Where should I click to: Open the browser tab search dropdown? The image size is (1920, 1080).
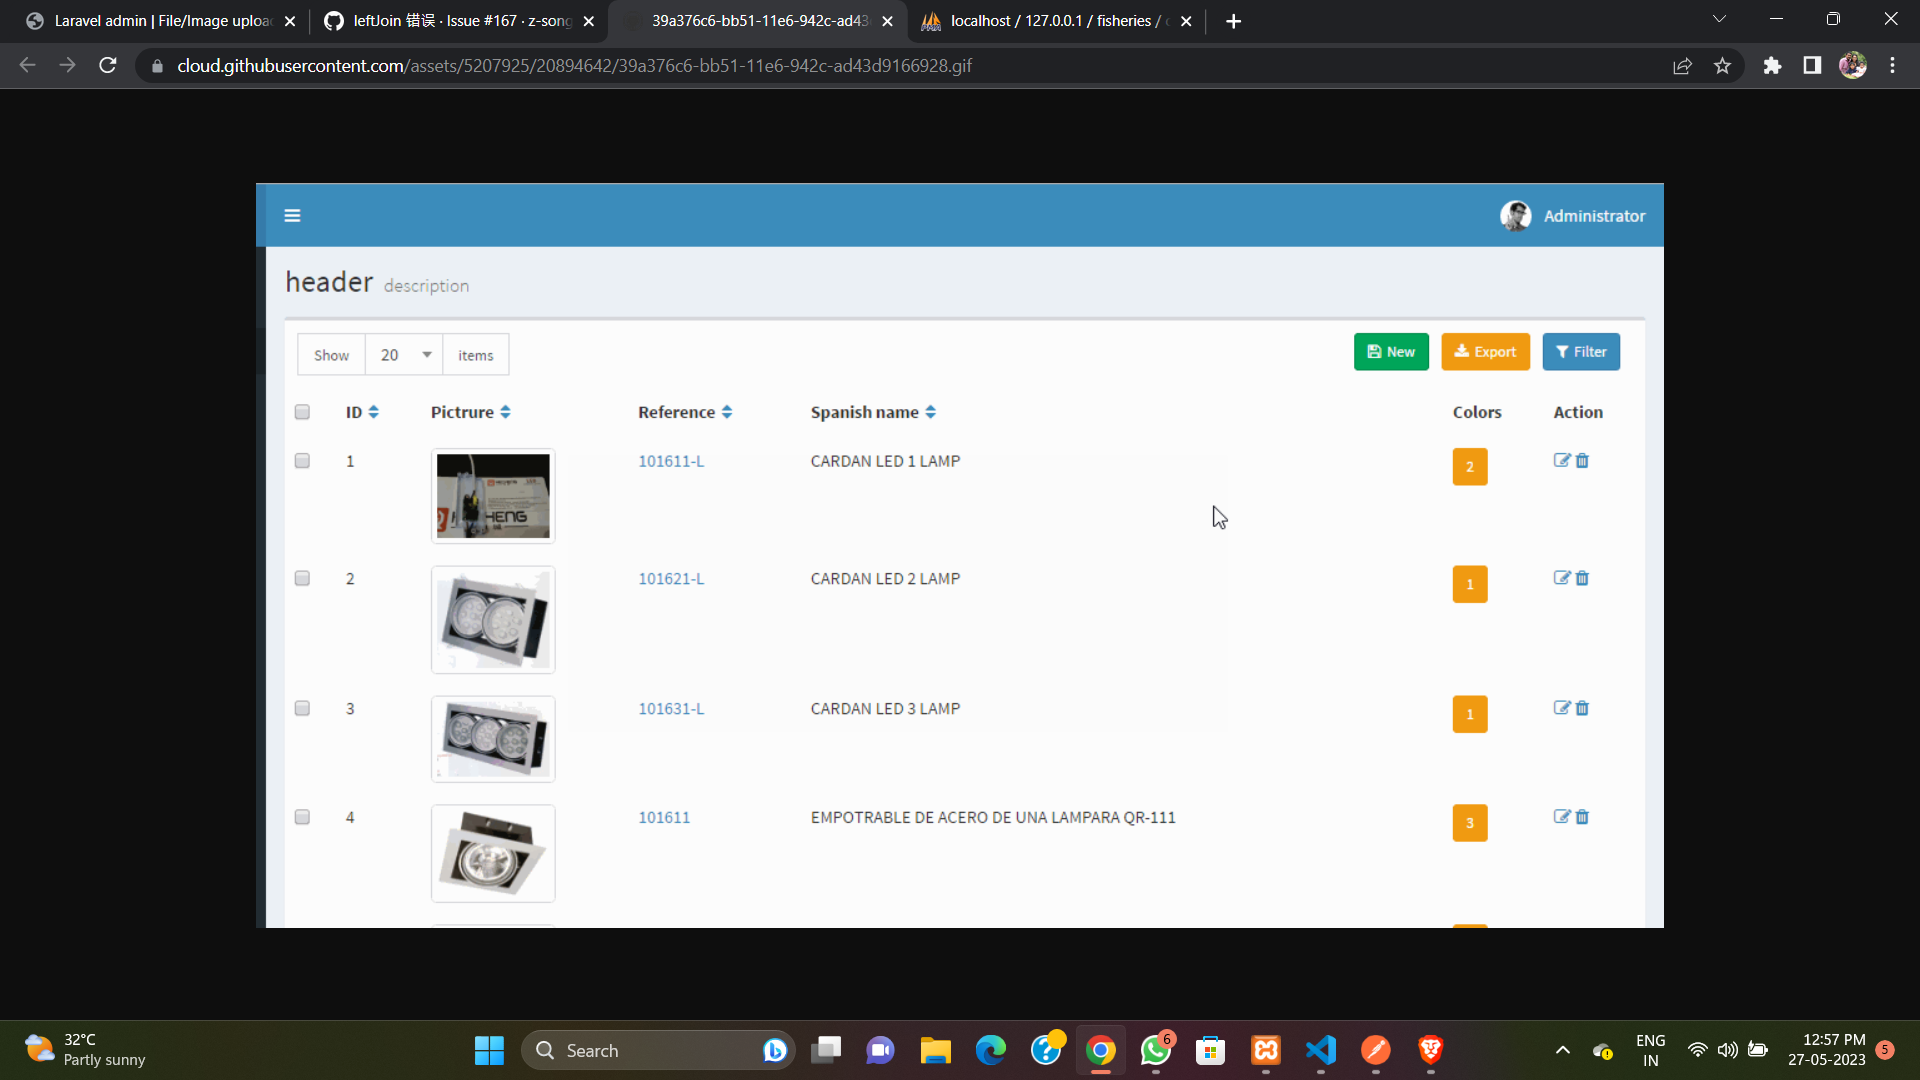[1720, 19]
